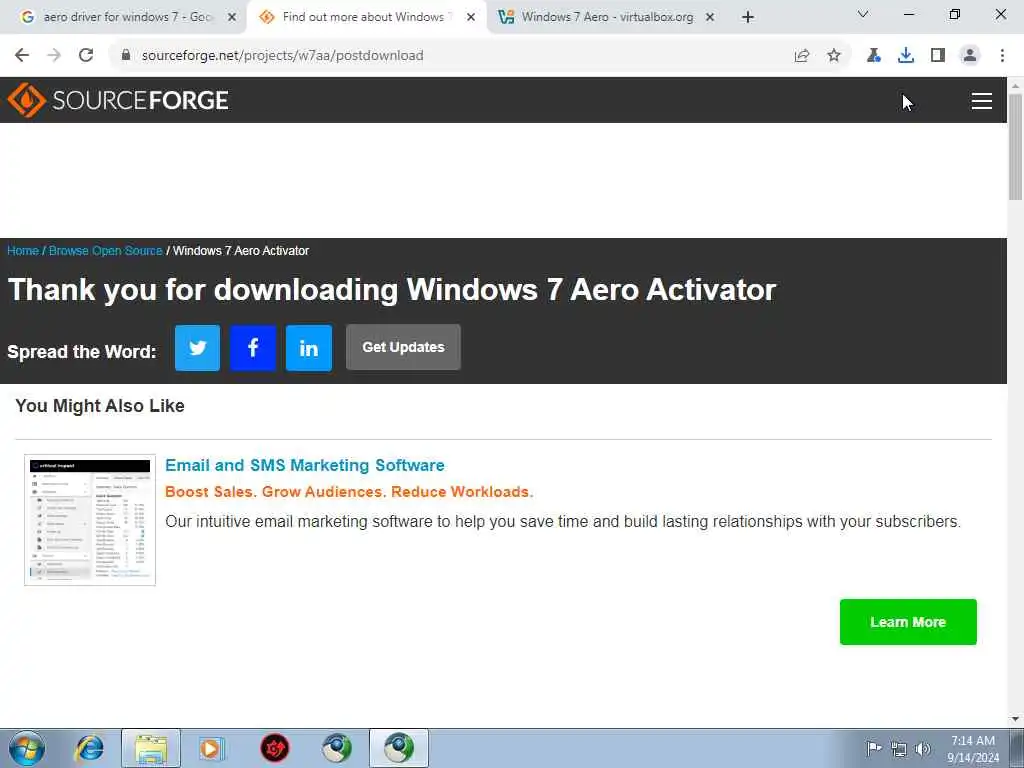Image resolution: width=1024 pixels, height=768 pixels.
Task: Switch to Windows 7 Aero virtualbox.org tab
Action: point(607,17)
